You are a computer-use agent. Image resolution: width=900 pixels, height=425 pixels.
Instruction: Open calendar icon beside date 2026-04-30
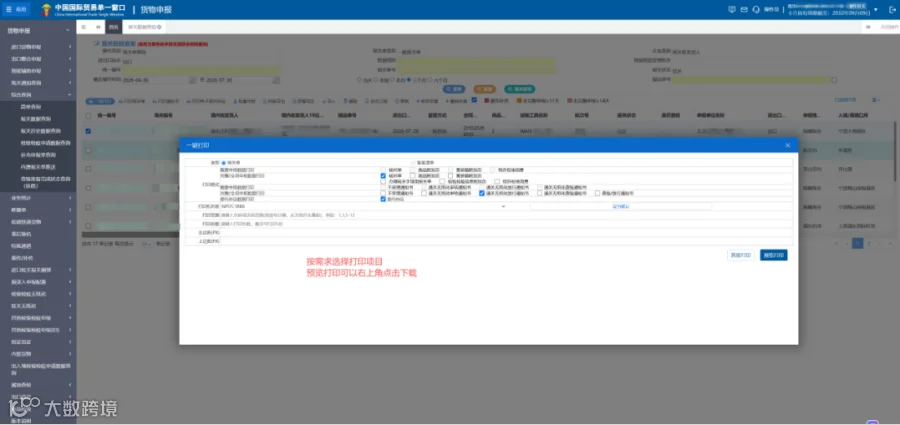click(193, 80)
